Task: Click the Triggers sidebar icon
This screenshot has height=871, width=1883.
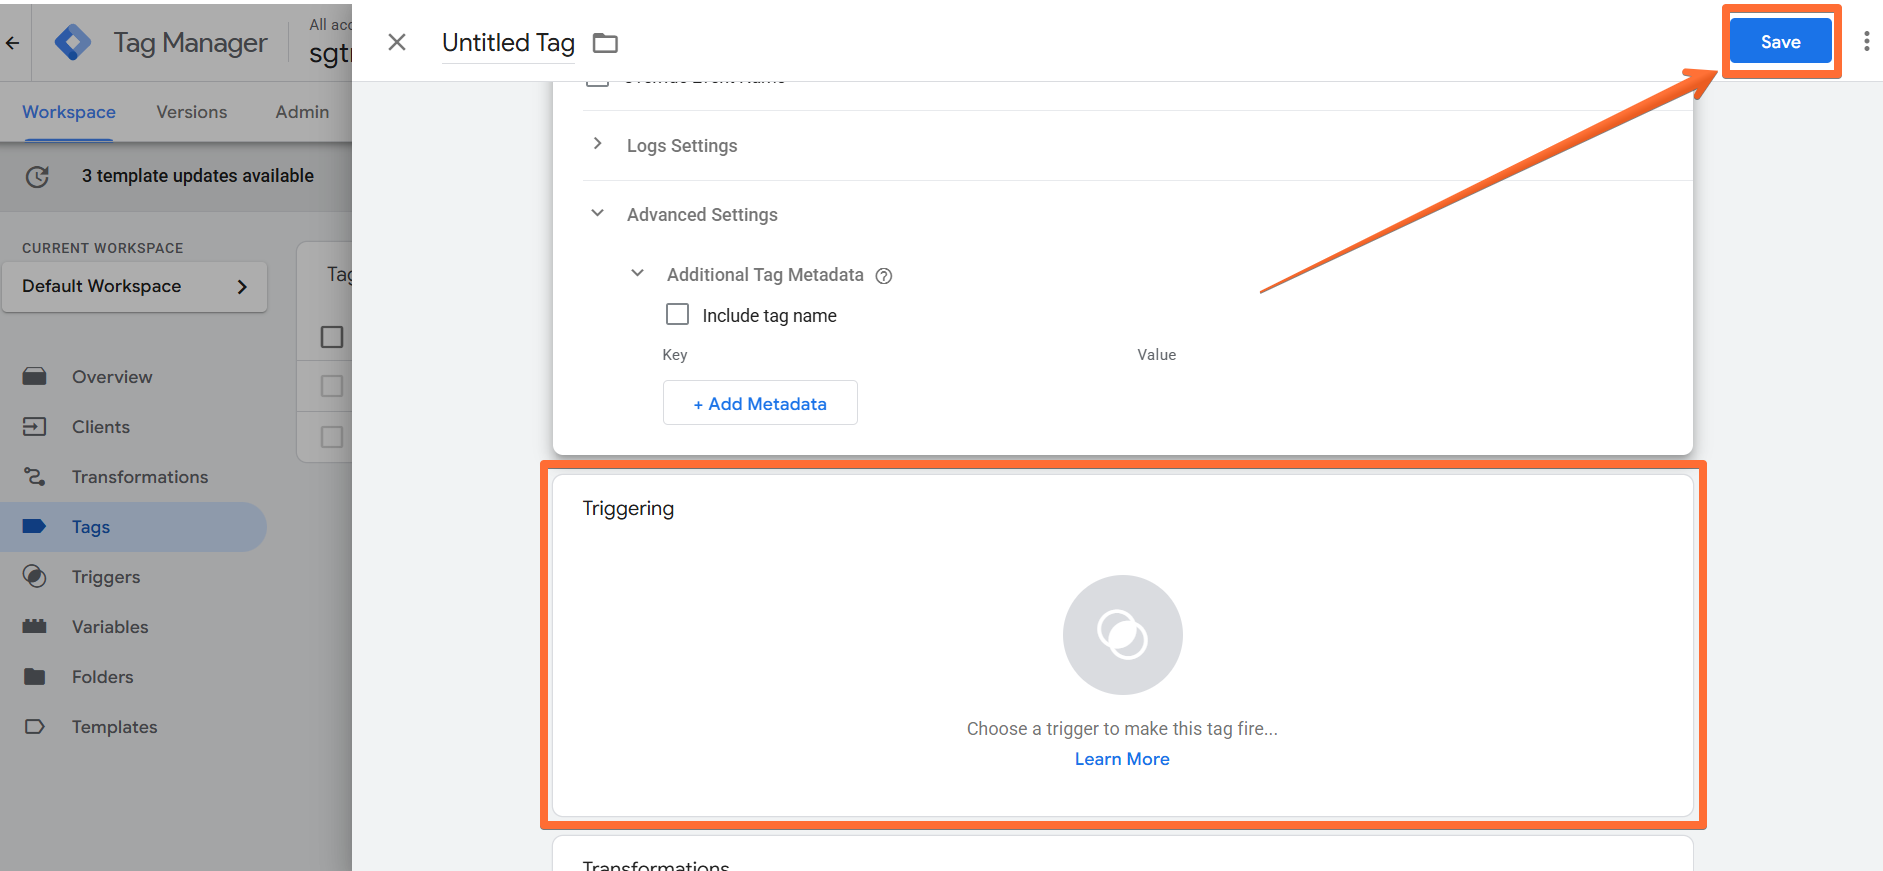Action: pyautogui.click(x=34, y=576)
